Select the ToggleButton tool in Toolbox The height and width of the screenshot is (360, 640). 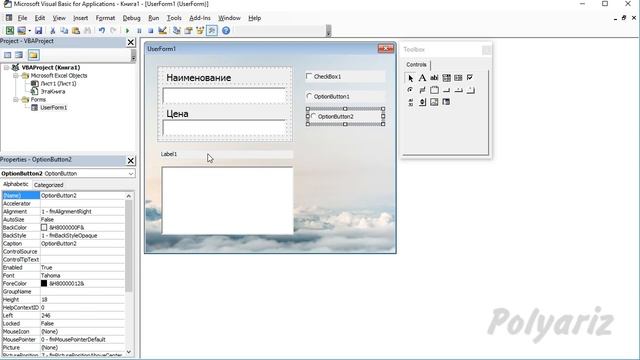point(422,90)
